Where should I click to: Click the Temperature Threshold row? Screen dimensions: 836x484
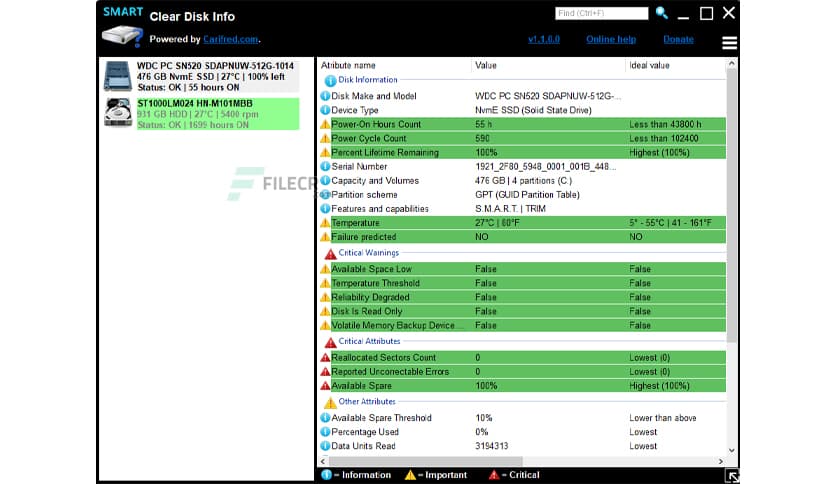pyautogui.click(x=522, y=283)
